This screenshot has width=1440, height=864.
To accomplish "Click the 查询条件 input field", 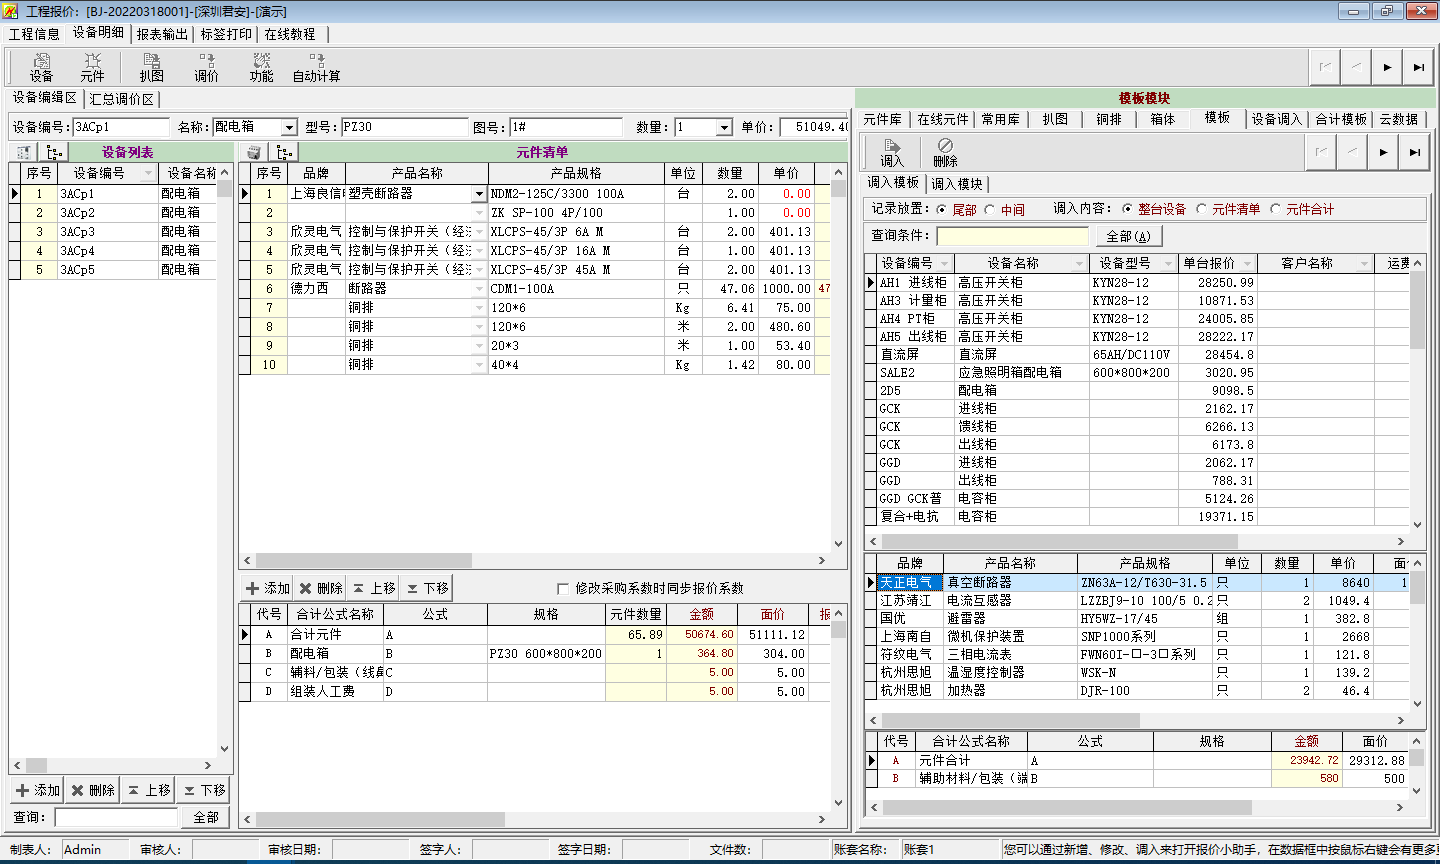I will pos(1012,236).
